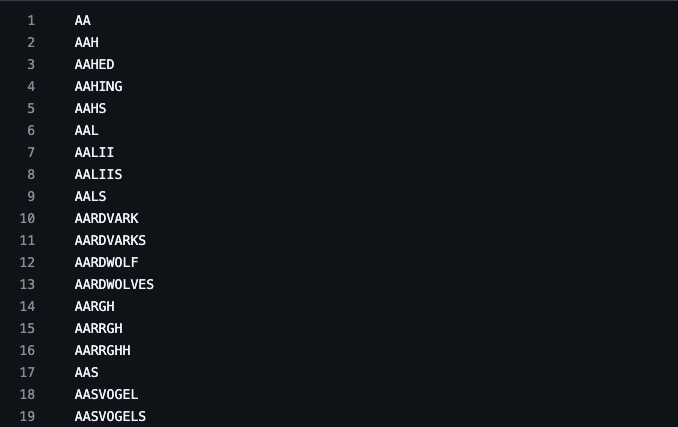Select line number 16 in the gutter

27,350
